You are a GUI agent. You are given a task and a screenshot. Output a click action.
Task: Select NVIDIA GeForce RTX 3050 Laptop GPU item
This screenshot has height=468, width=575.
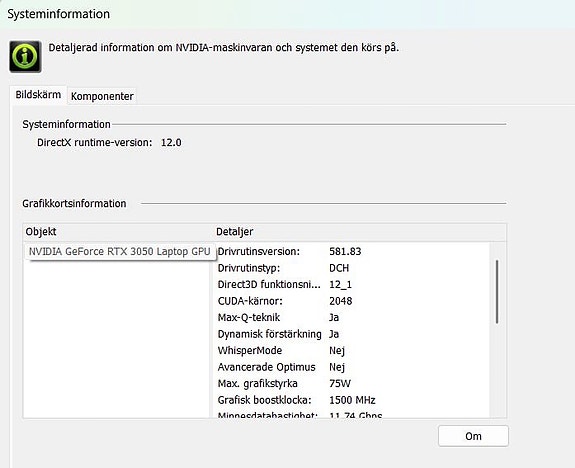120,252
